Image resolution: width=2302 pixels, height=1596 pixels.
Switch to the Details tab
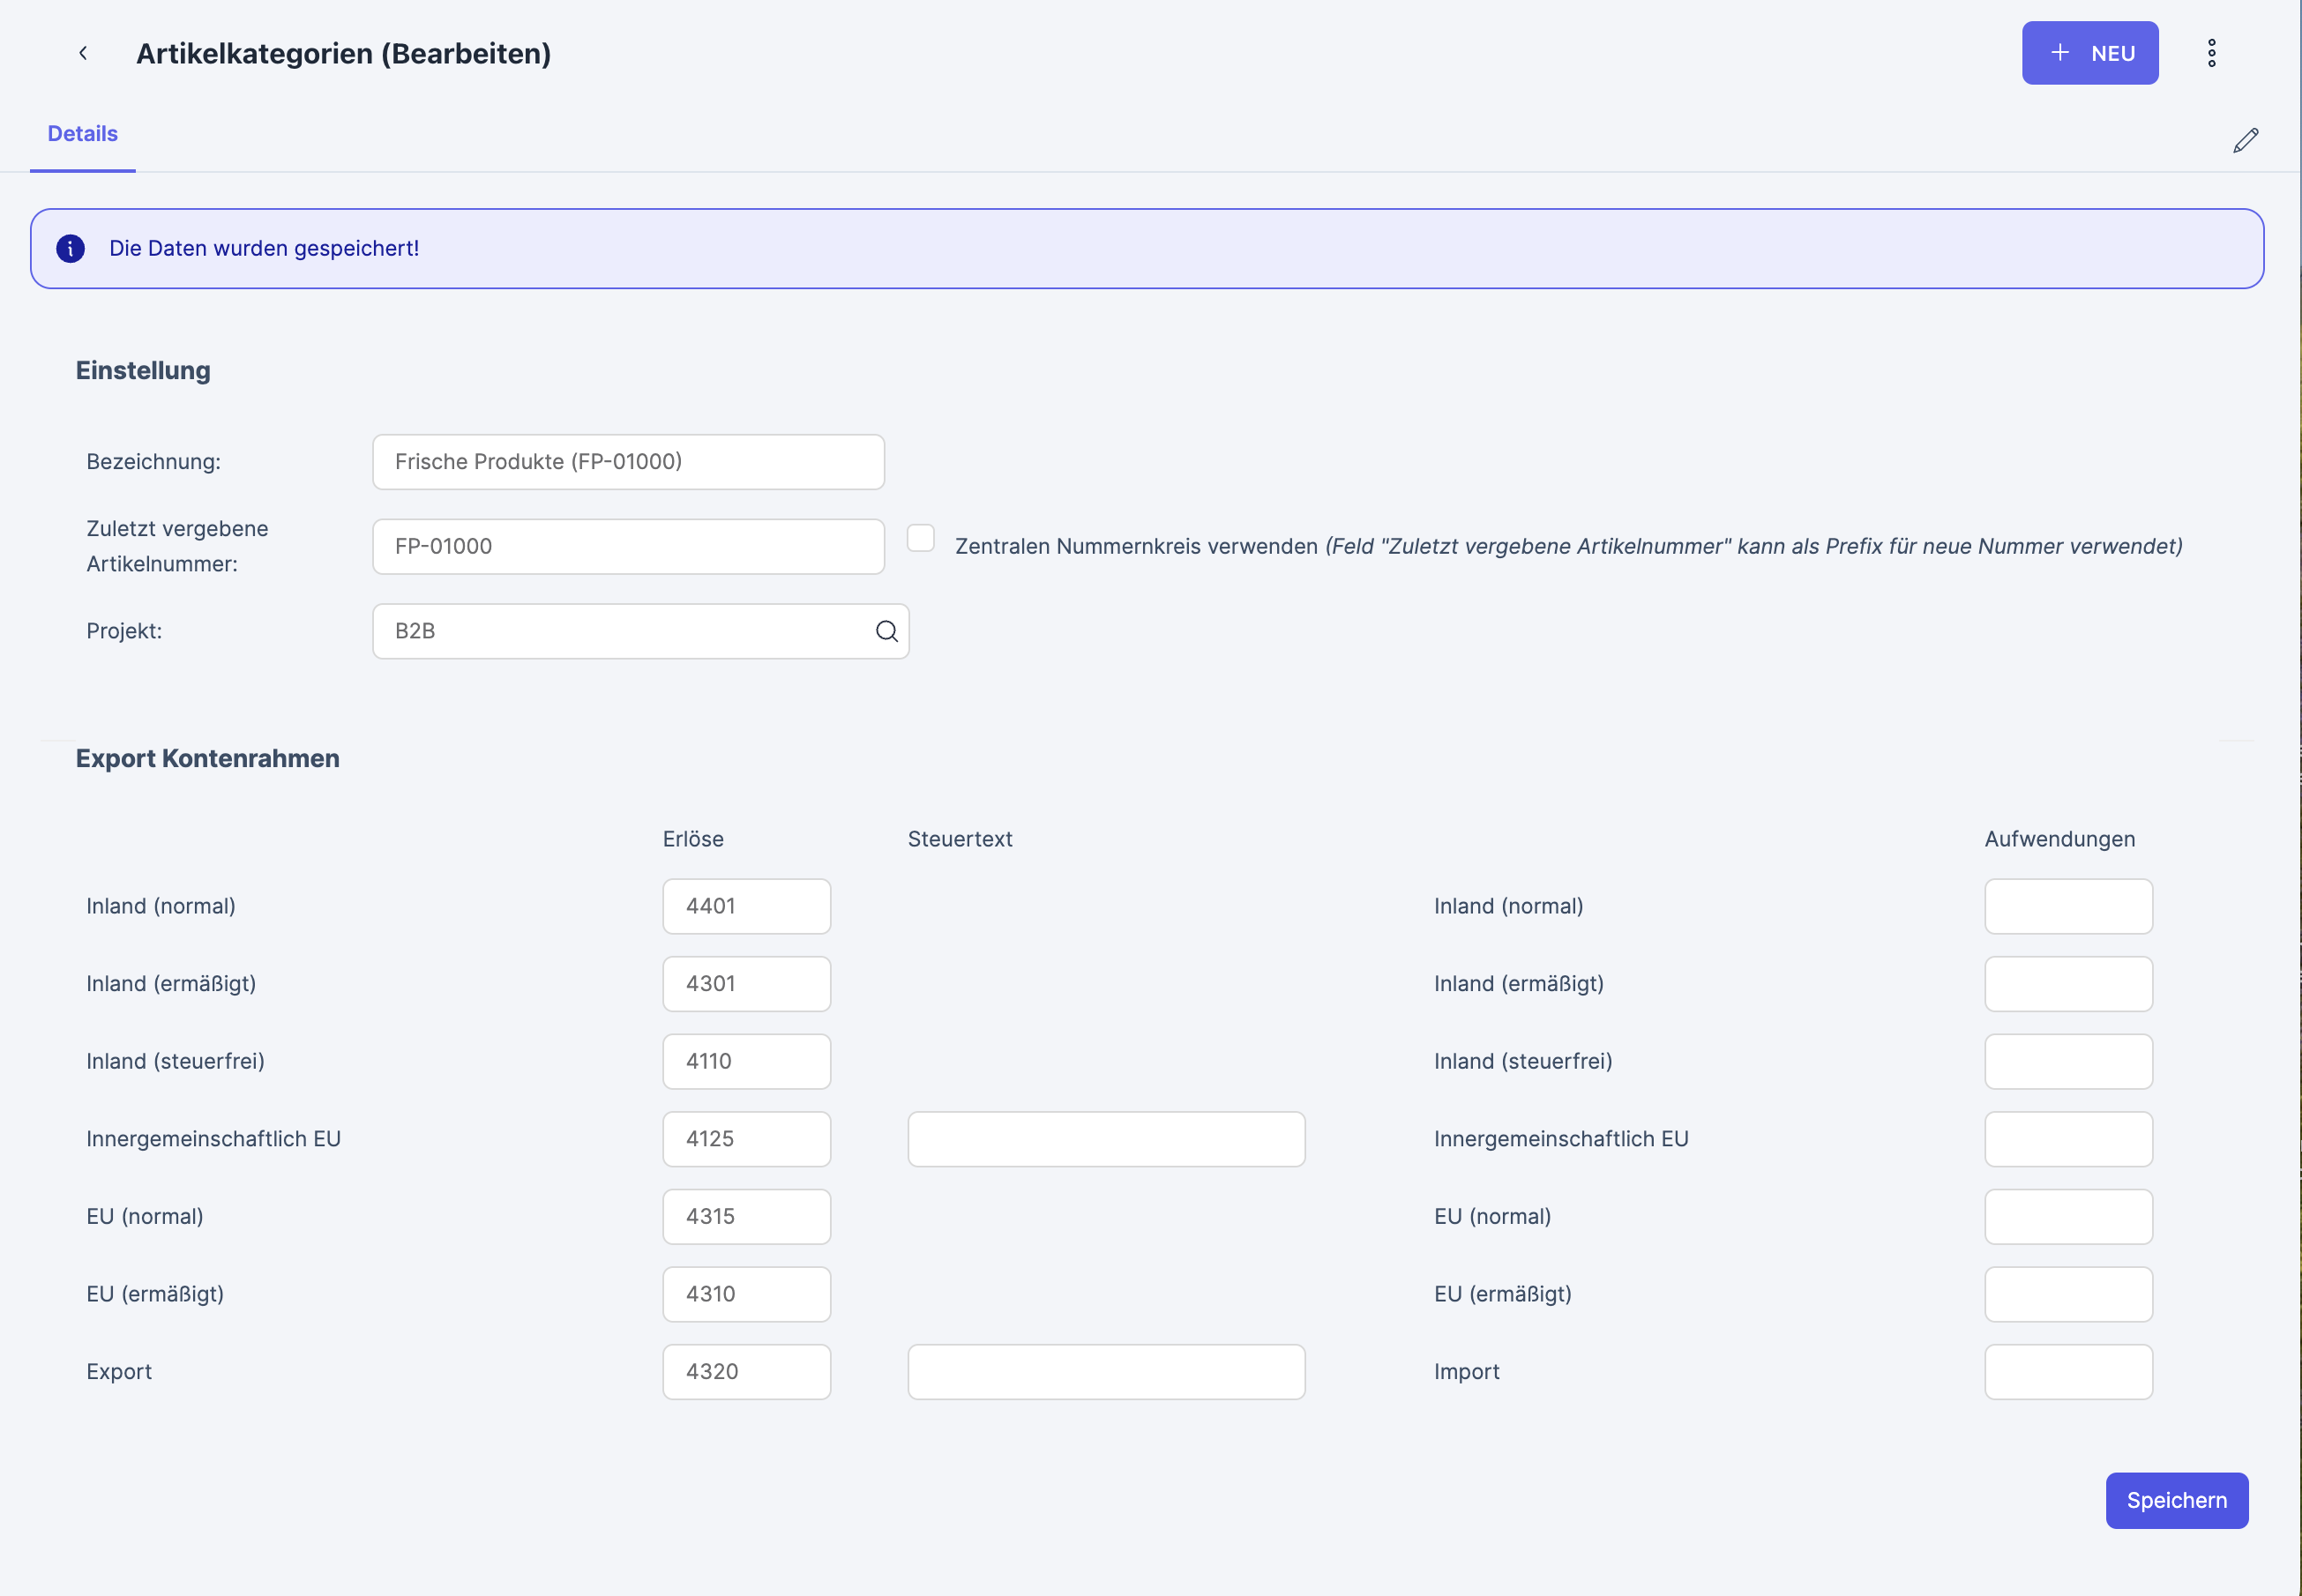click(x=82, y=134)
